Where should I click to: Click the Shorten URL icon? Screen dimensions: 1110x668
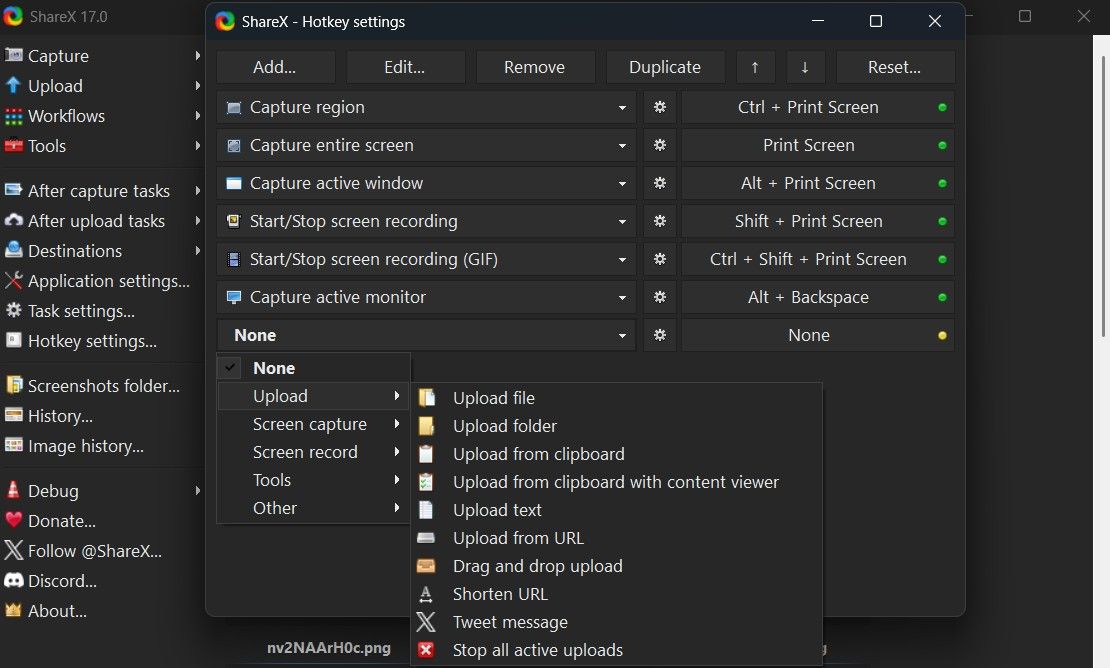click(x=426, y=594)
